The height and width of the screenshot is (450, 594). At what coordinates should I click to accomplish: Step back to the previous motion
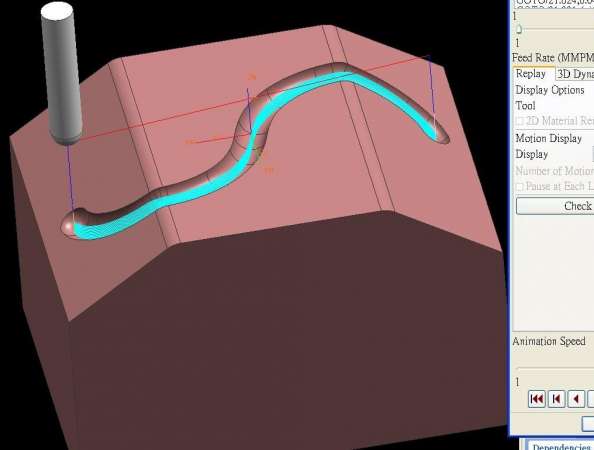coord(556,399)
